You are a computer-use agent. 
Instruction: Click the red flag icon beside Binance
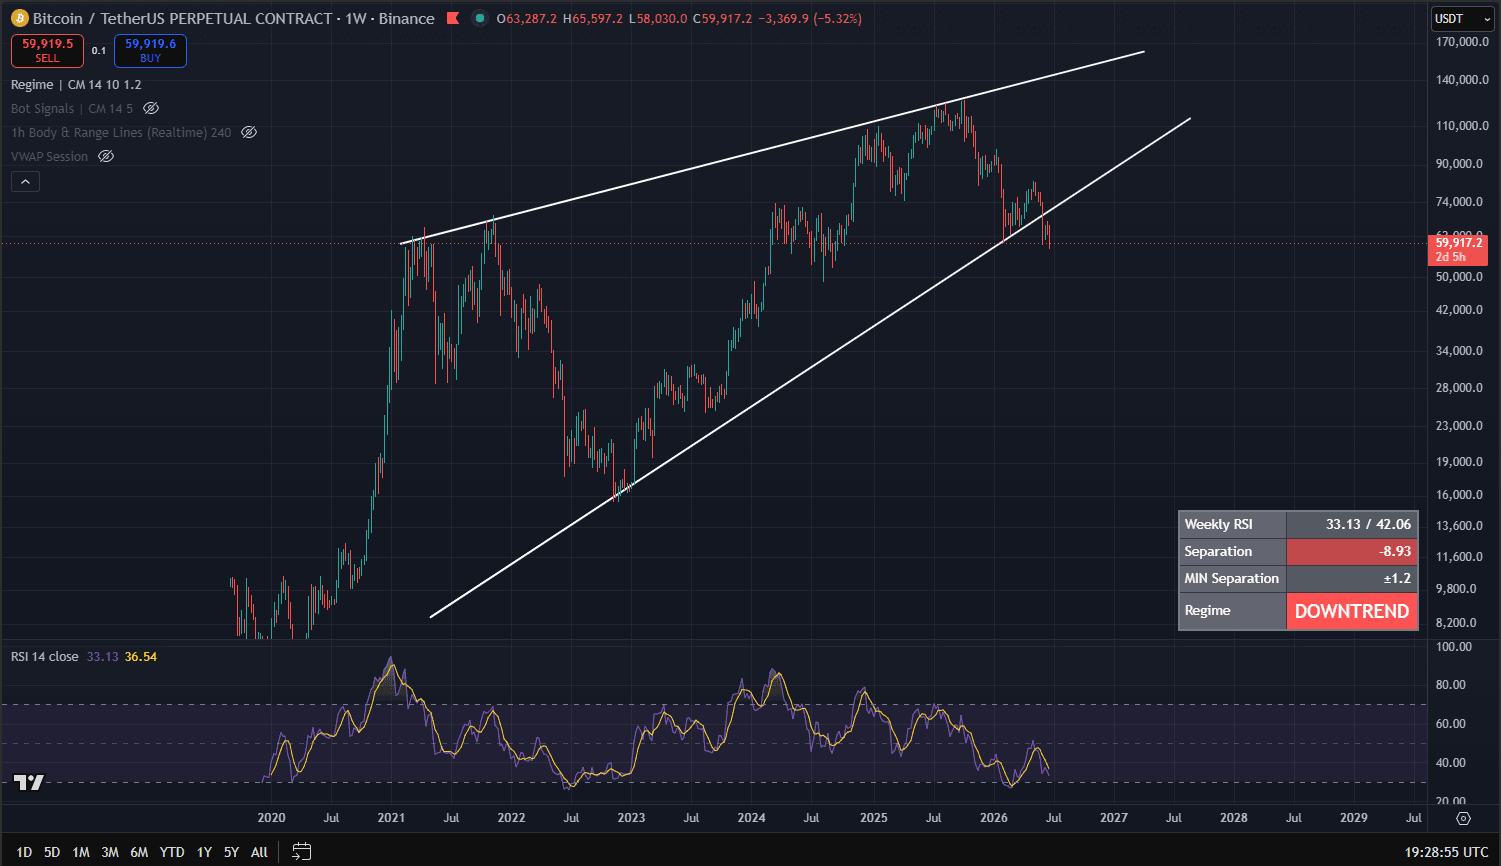[453, 18]
